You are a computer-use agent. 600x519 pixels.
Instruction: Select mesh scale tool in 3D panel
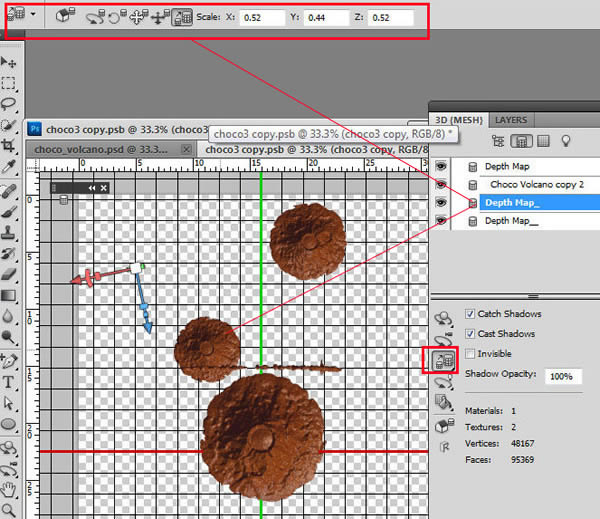point(443,361)
